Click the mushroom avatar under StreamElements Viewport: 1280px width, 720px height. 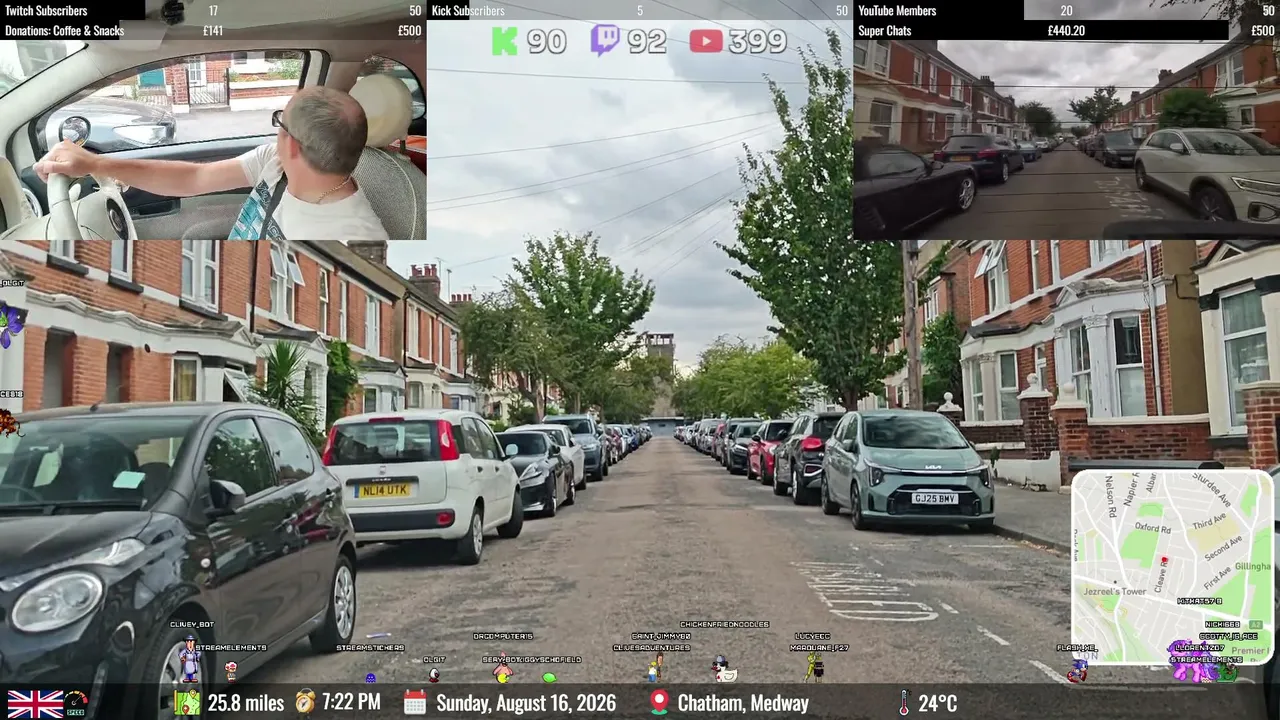(231, 671)
